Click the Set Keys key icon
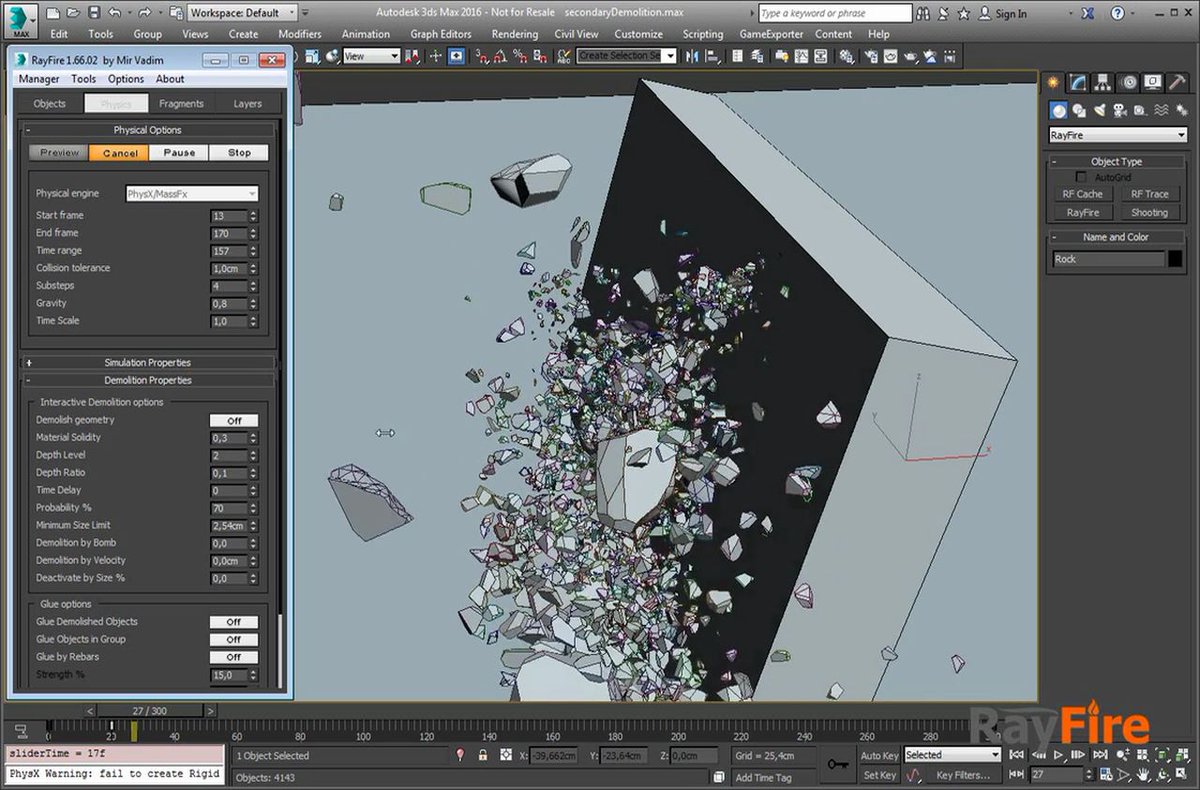The image size is (1200, 790). pyautogui.click(x=838, y=765)
